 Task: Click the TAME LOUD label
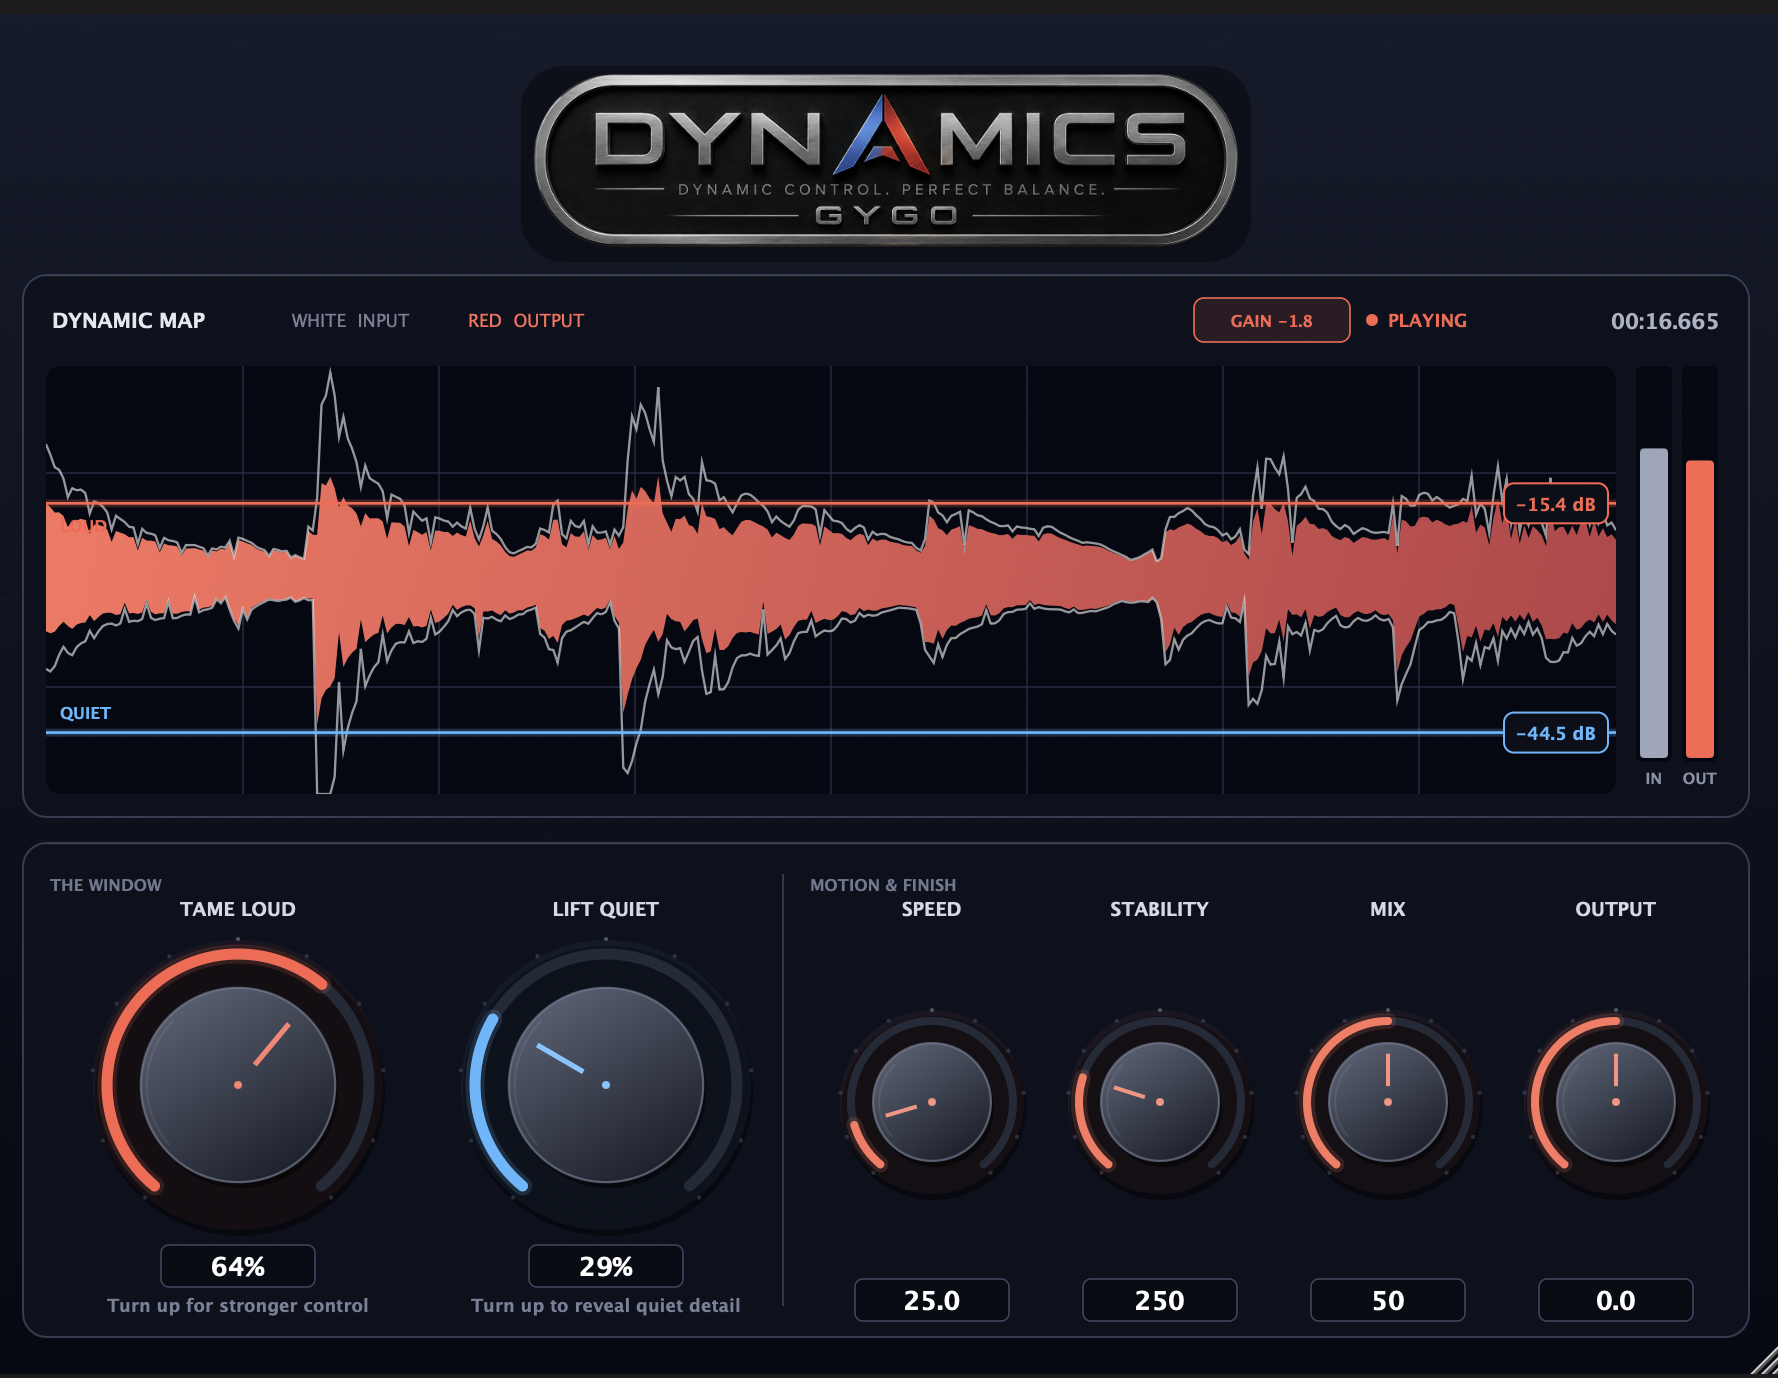coord(238,909)
